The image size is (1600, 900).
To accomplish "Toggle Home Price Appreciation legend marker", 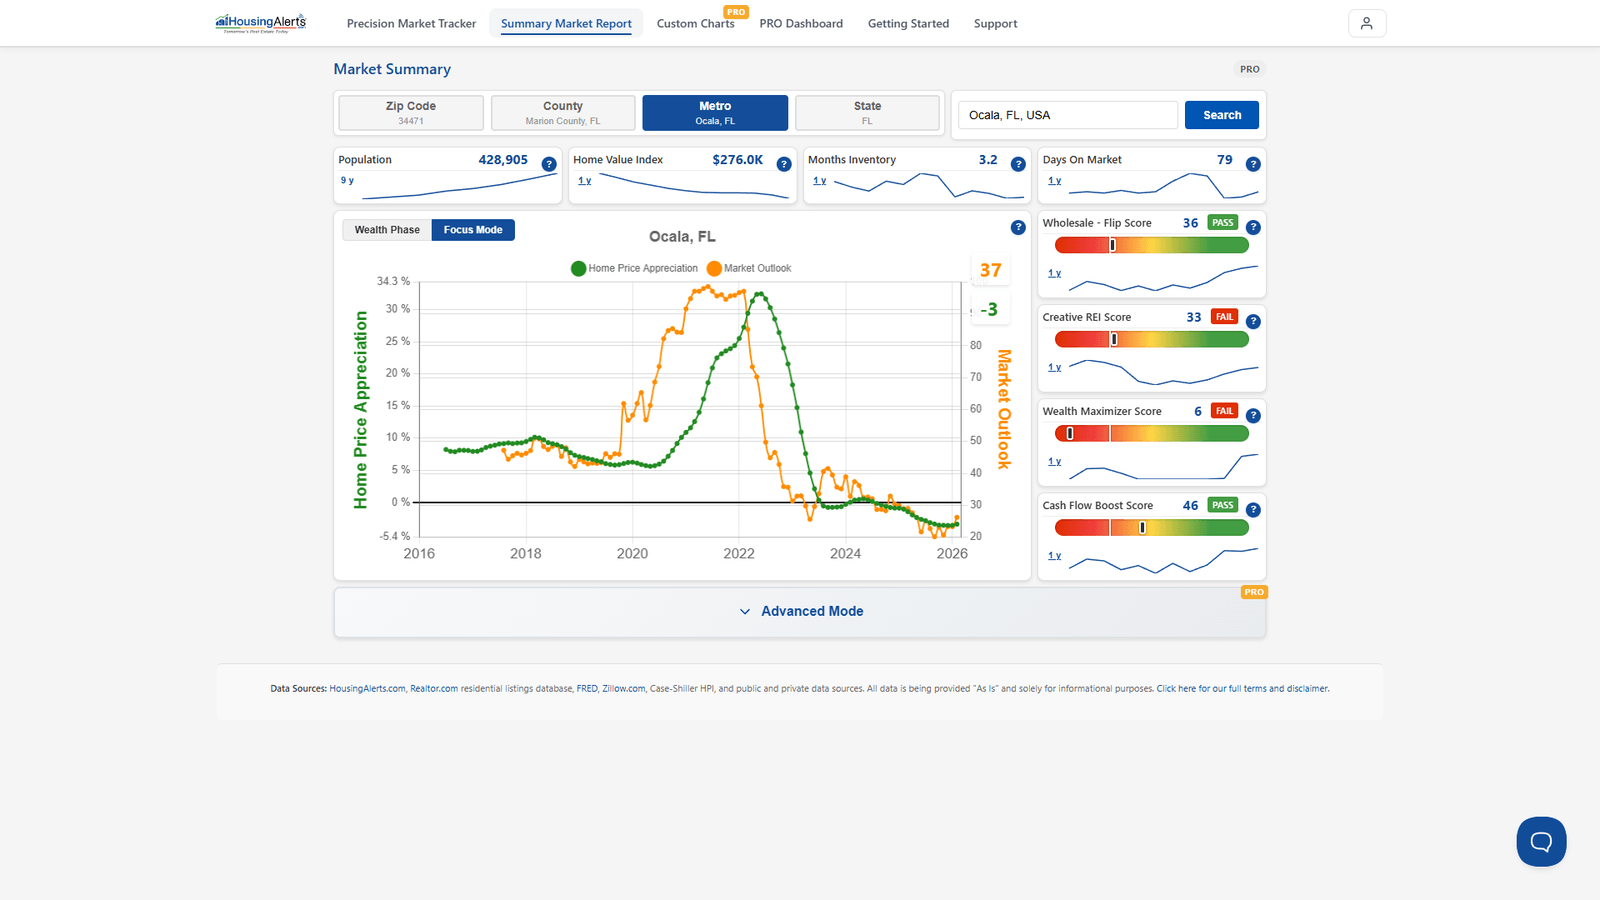I will (578, 268).
